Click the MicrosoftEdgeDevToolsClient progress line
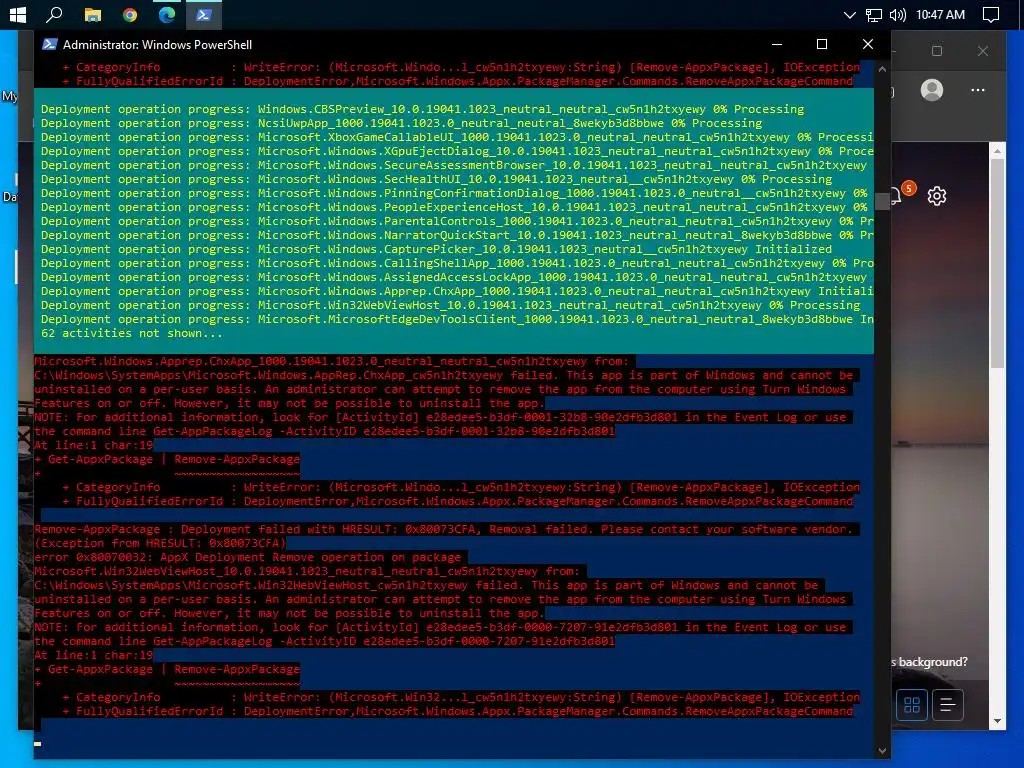Image resolution: width=1024 pixels, height=768 pixels. coord(456,319)
